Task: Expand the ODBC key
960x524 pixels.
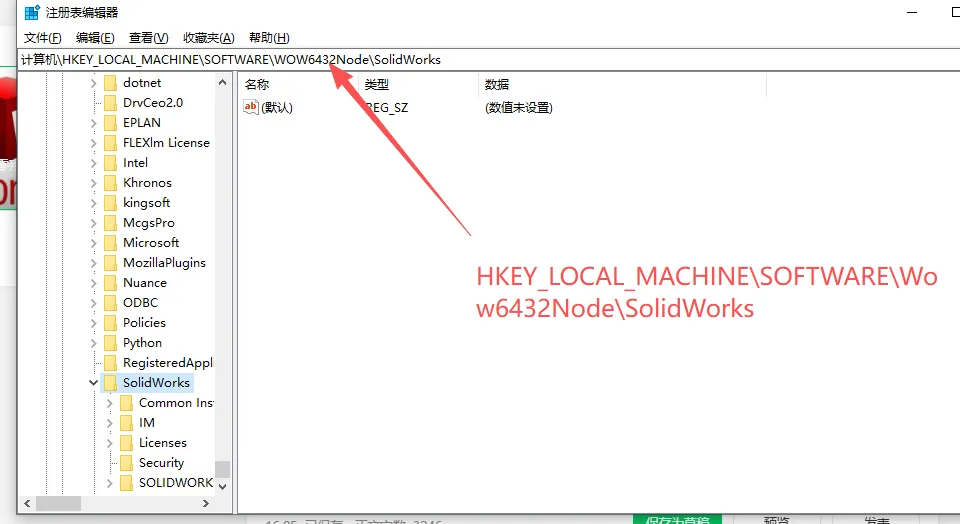Action: point(93,303)
